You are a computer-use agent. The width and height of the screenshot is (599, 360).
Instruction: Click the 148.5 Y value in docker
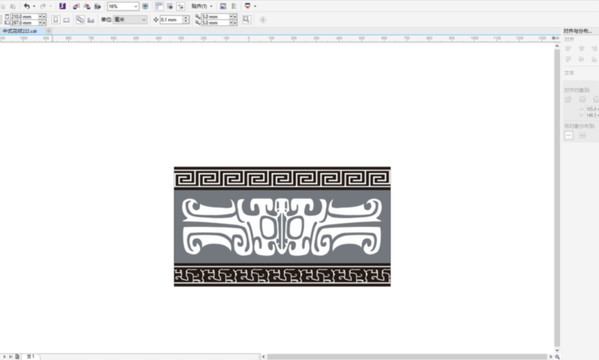[591, 115]
